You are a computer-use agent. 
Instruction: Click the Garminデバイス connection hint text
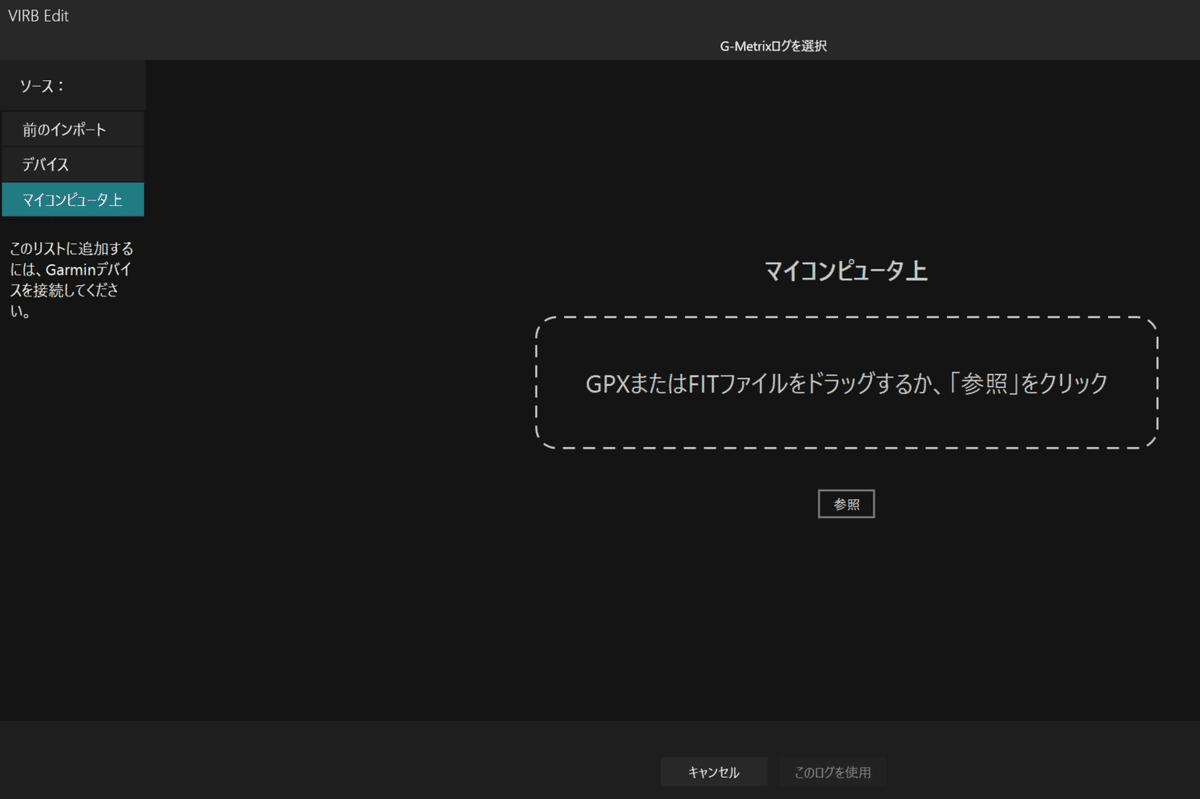click(x=71, y=279)
